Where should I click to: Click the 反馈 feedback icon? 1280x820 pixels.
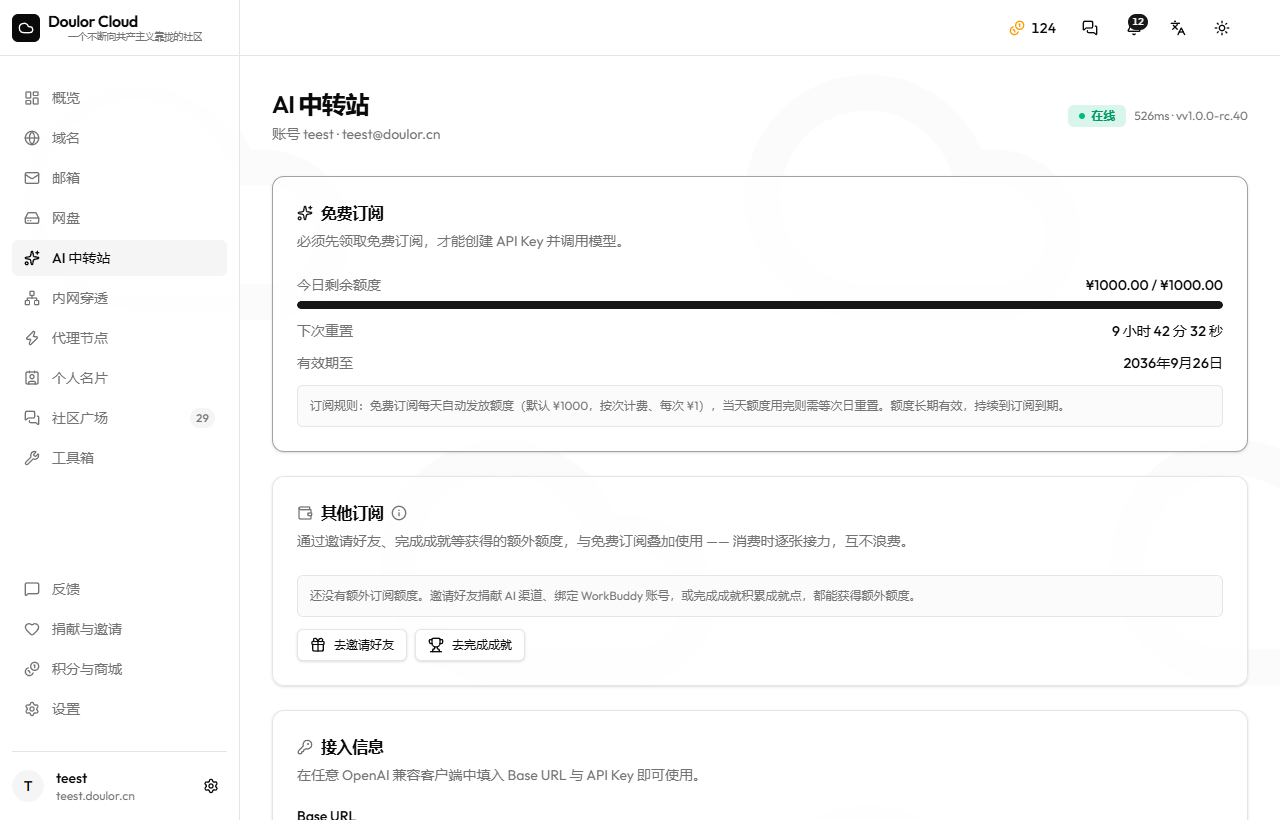point(32,589)
